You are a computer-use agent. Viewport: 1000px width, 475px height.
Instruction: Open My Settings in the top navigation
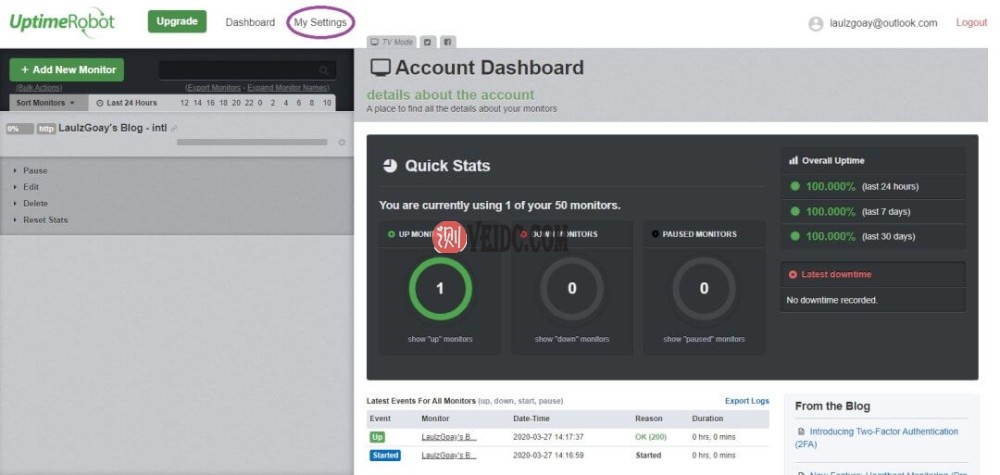click(x=320, y=22)
